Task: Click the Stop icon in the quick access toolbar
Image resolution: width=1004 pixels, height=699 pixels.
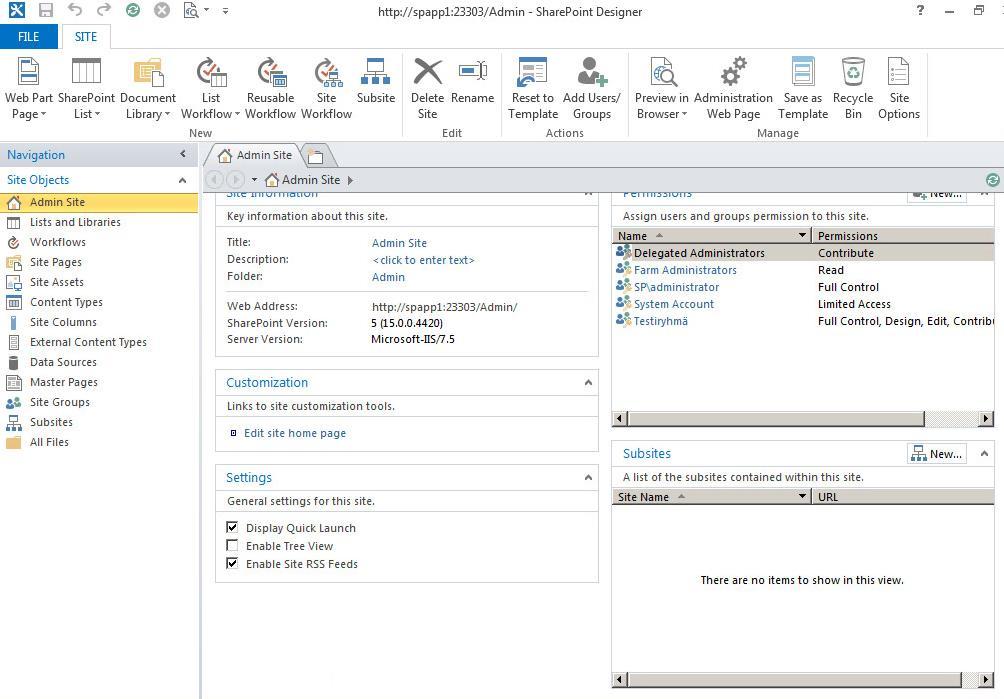Action: tap(162, 10)
